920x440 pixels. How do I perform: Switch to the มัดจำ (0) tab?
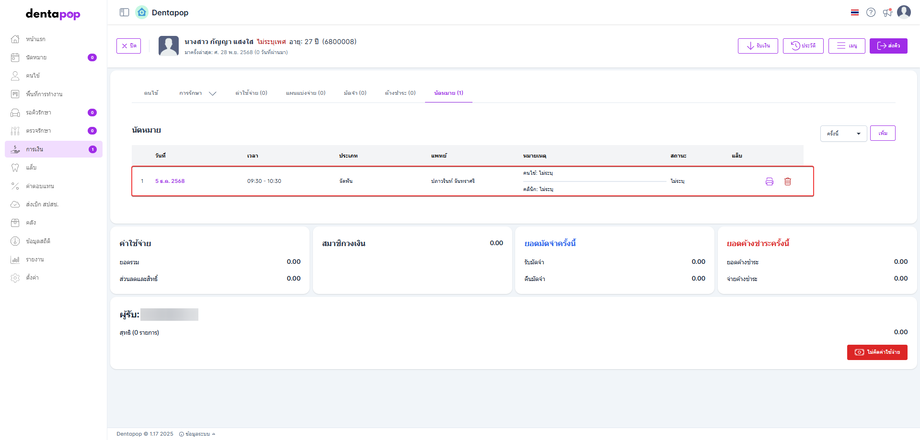(354, 93)
